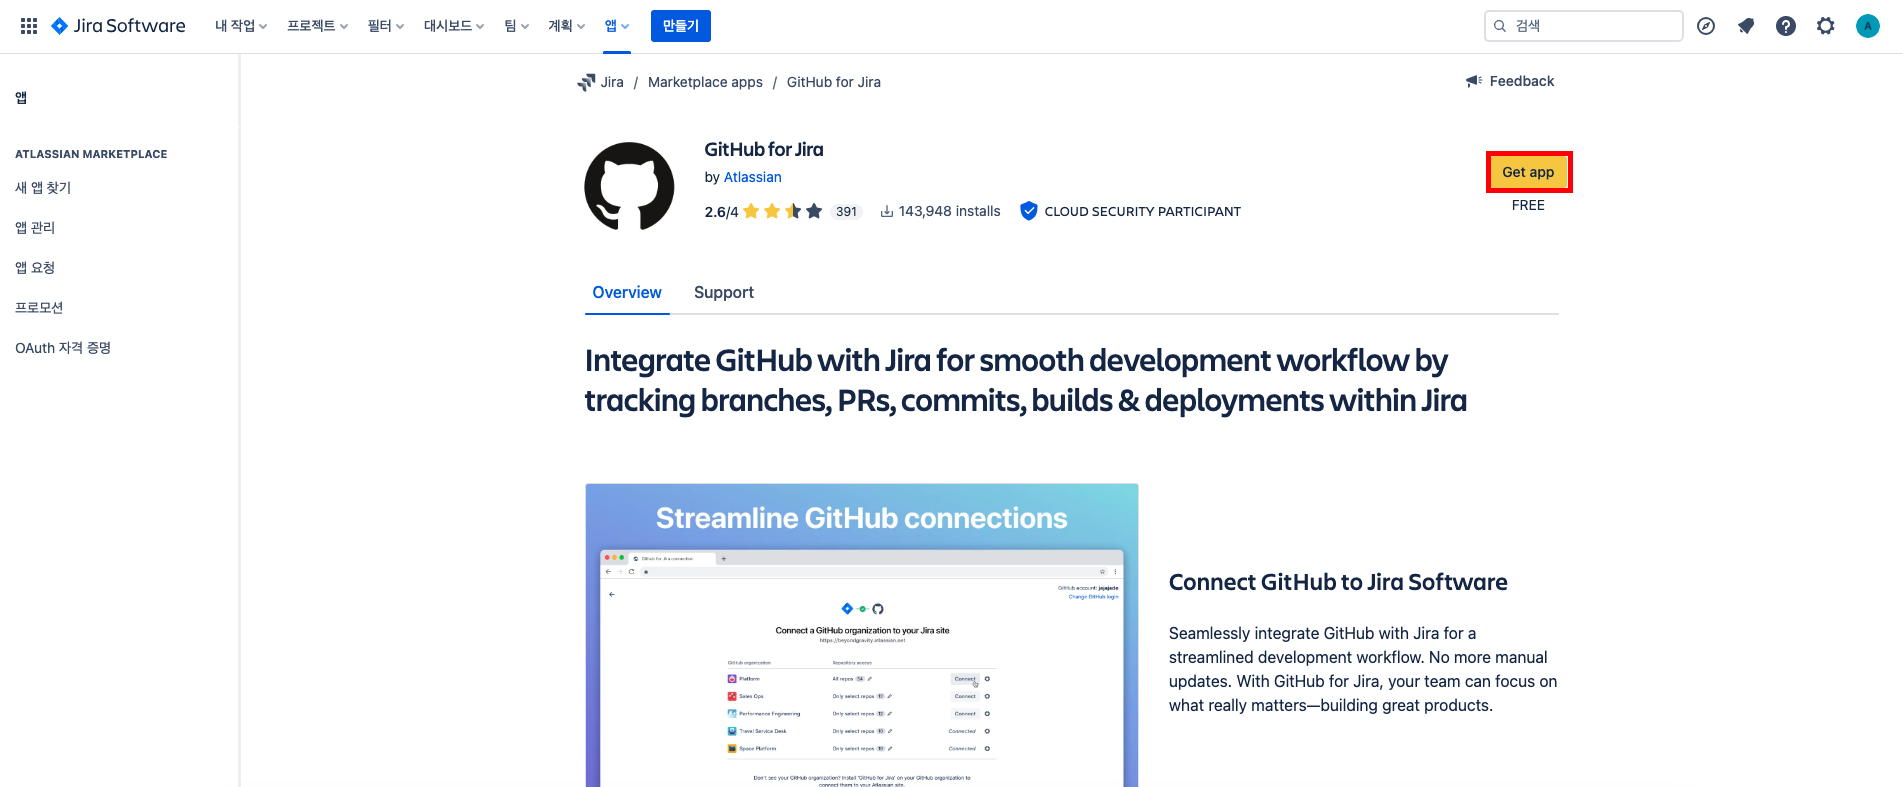Viewport: 1903px width, 787px height.
Task: Click the search magnifier icon
Action: point(1500,26)
